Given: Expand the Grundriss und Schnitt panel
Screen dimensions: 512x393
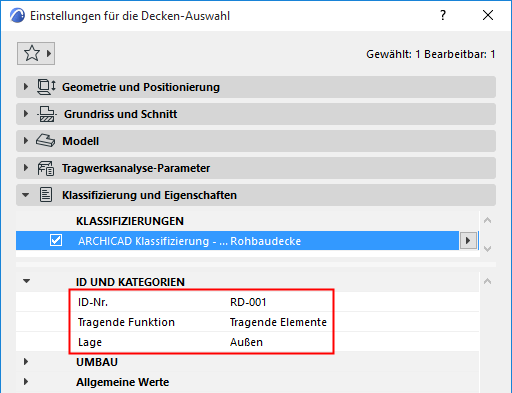Looking at the screenshot, I should click(x=26, y=114).
